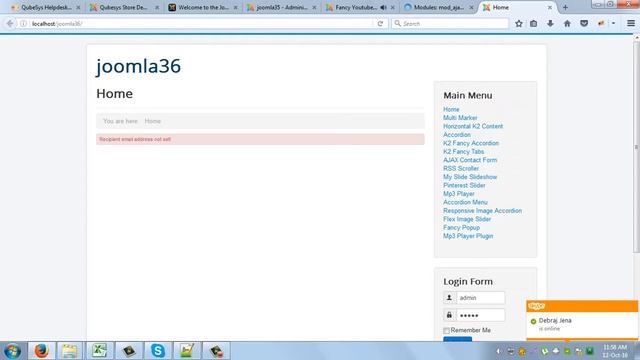Open Horizontal K2 Content Accordion link
Screen dimensions: 640x360
(x=473, y=131)
